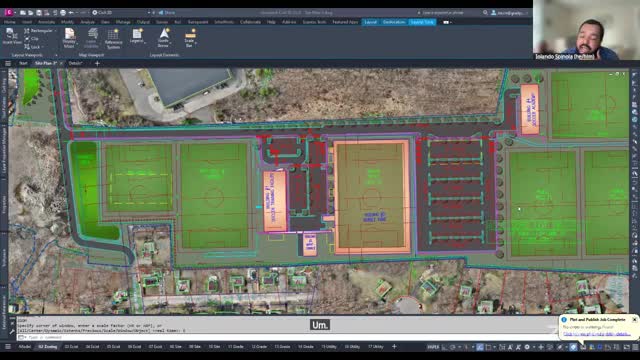Click the command line input field
This screenshot has width=640, height=360.
286,337
